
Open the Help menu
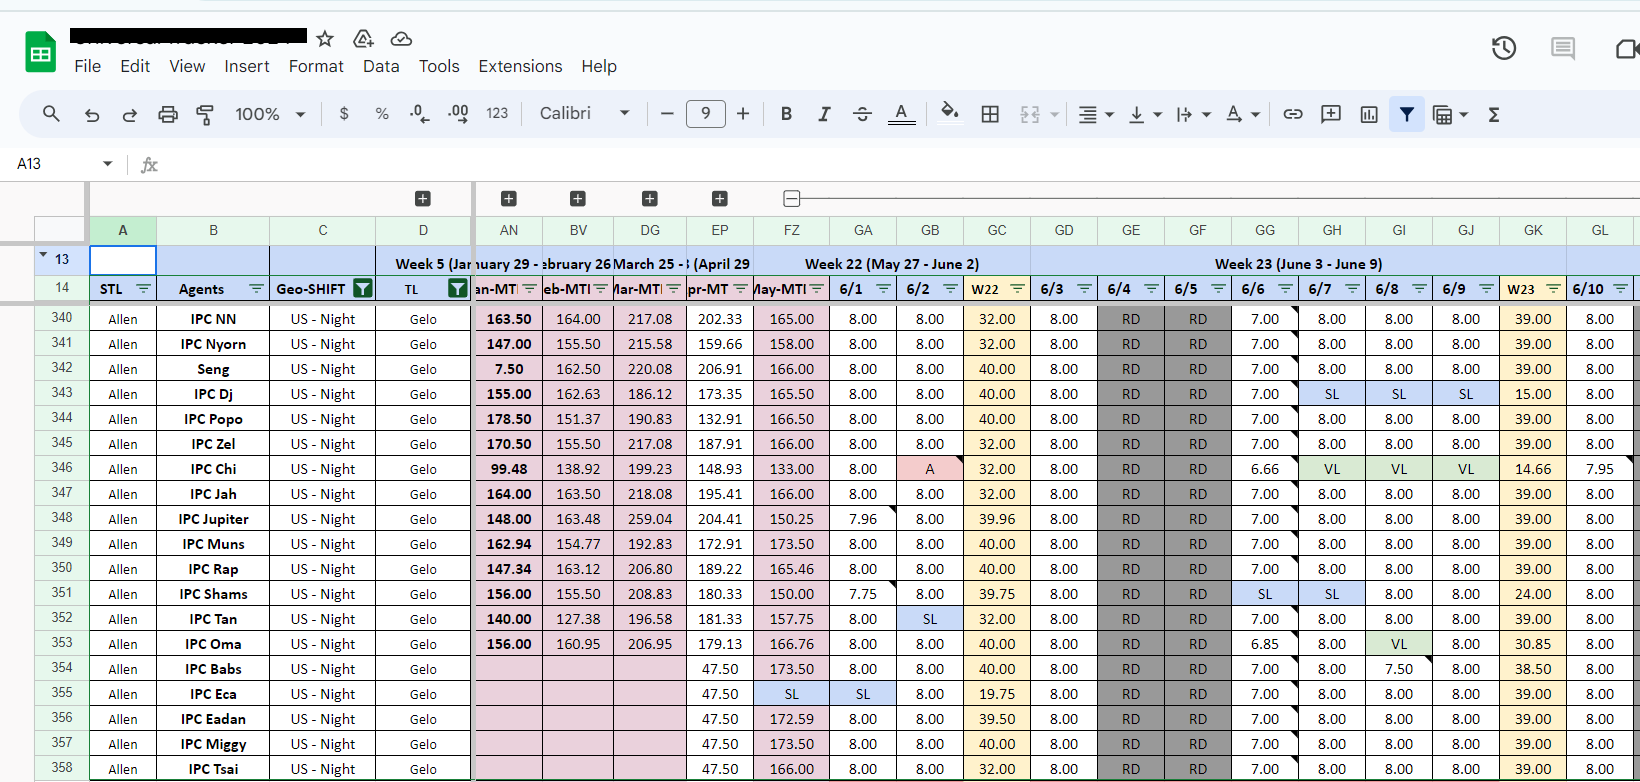click(599, 66)
